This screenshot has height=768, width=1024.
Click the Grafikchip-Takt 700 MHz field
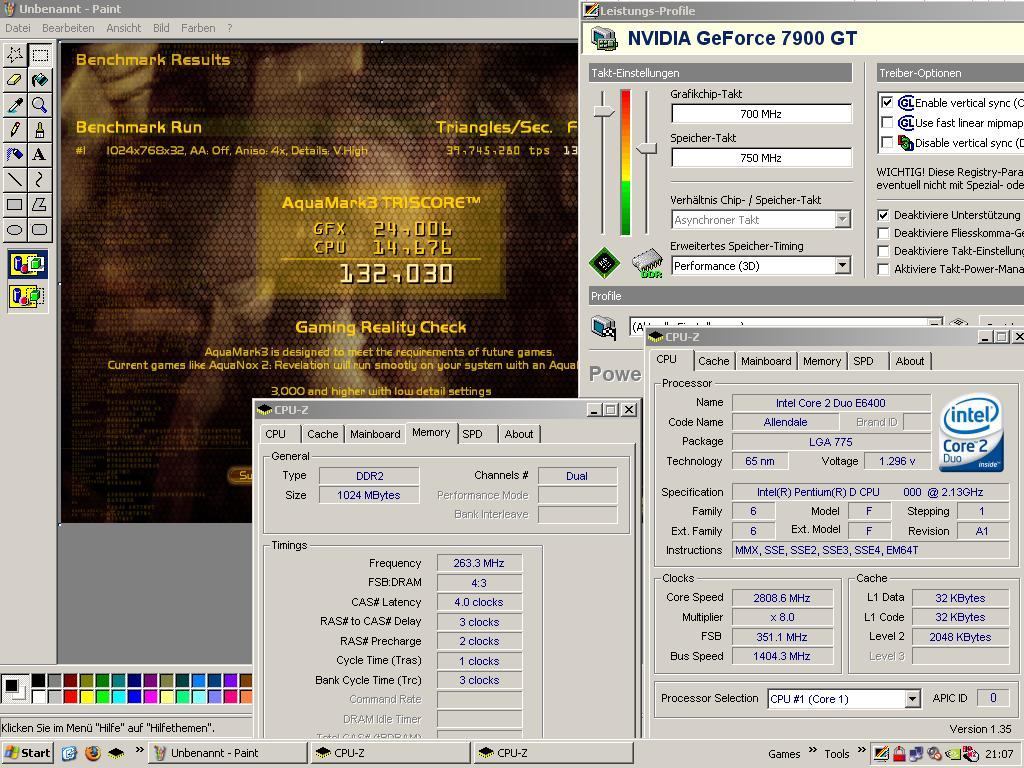[x=761, y=114]
